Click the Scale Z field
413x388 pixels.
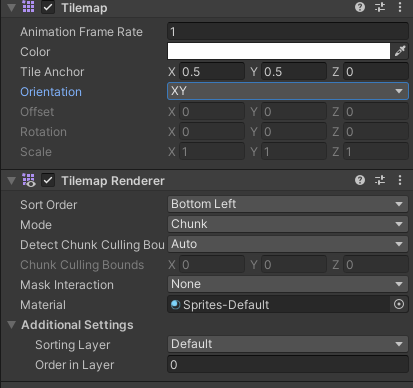point(376,151)
